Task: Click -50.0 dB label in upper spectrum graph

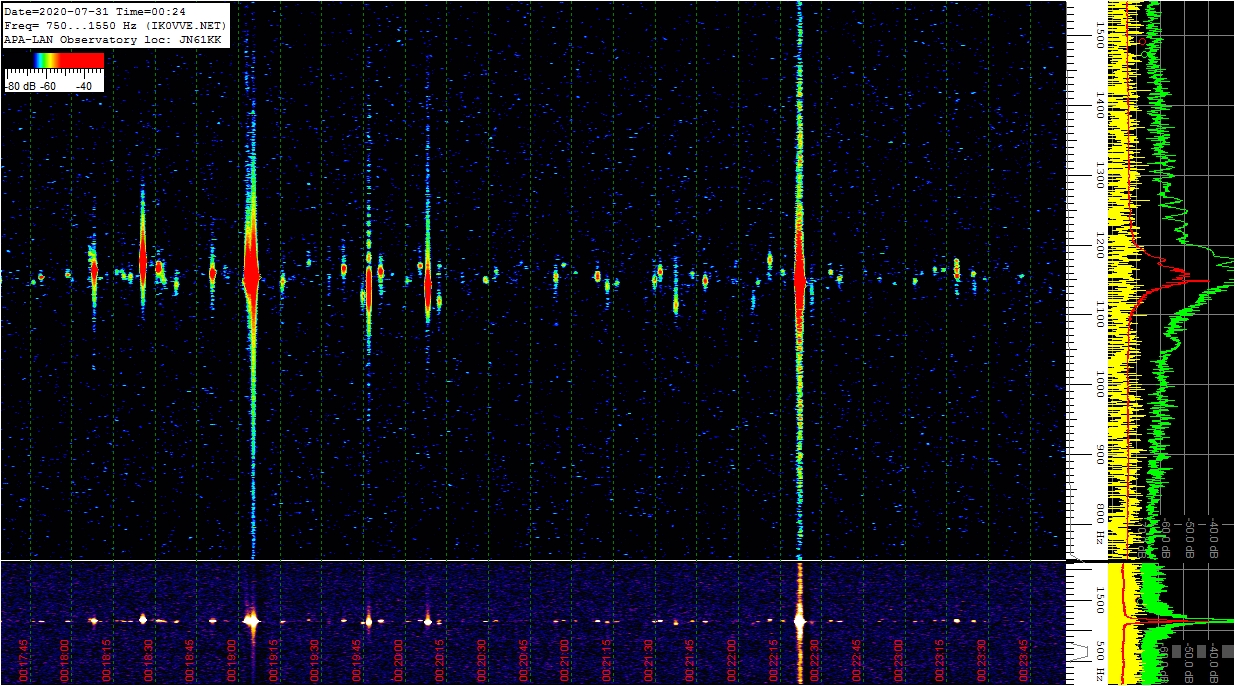Action: [x=1189, y=537]
